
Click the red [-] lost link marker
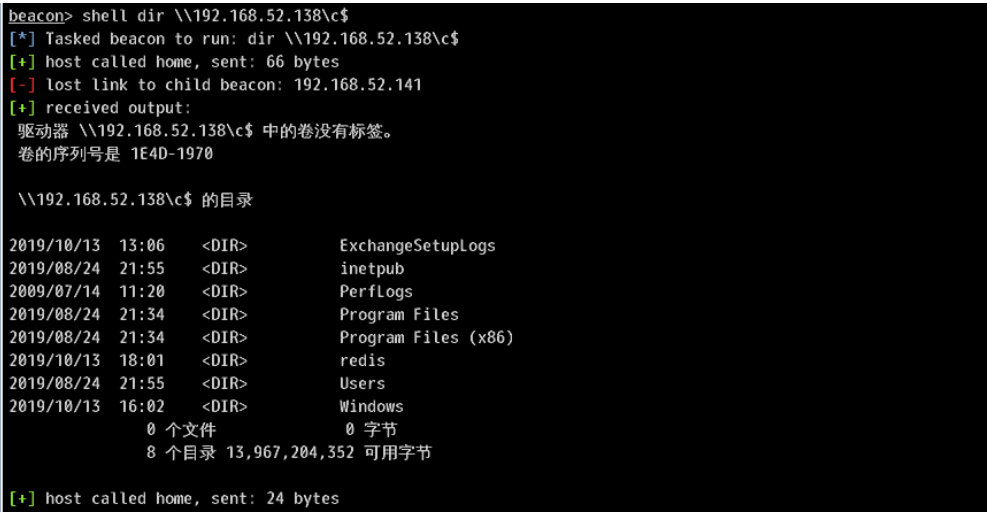(x=22, y=84)
